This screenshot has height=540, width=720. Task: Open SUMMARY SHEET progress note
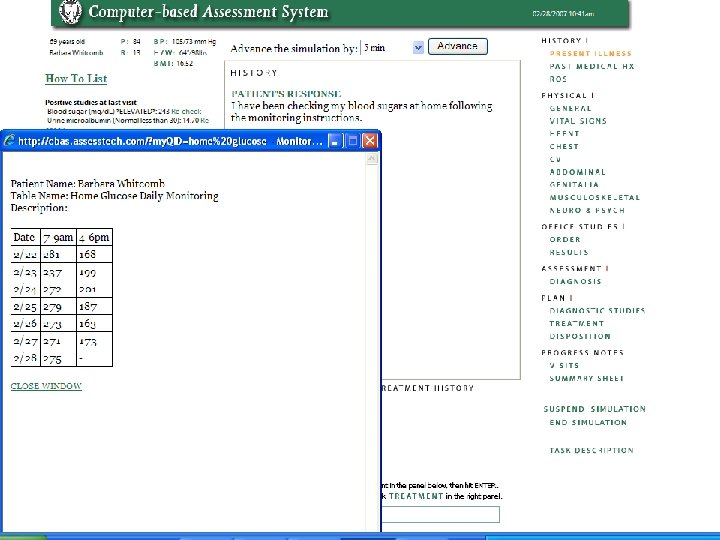585,379
